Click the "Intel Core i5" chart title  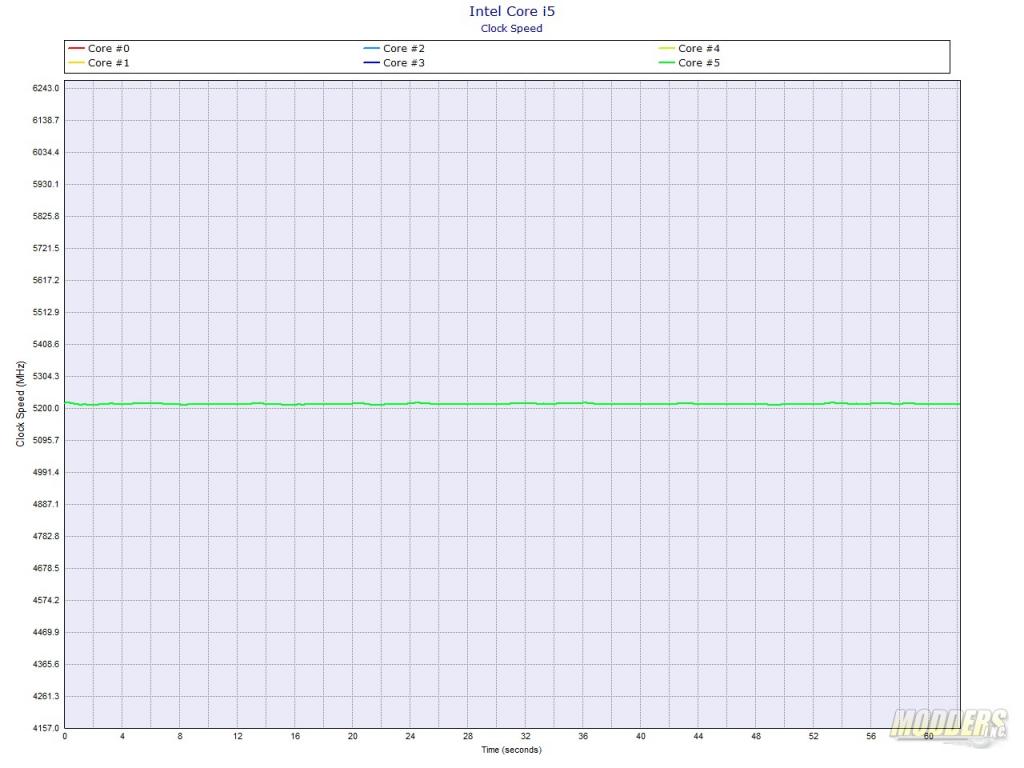[512, 11]
